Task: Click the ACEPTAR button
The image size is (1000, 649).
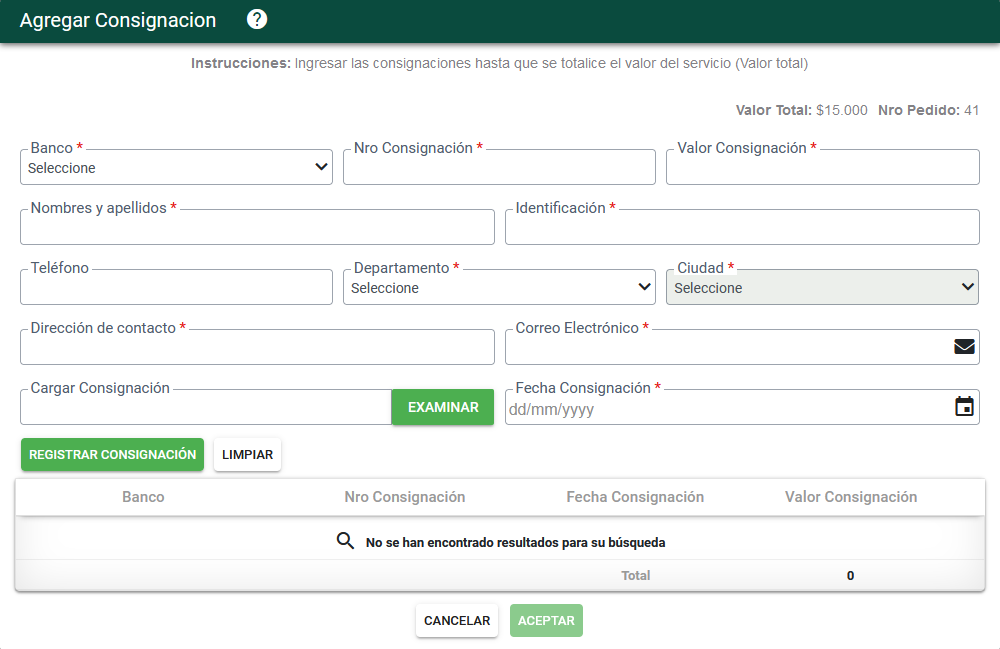Action: pyautogui.click(x=547, y=620)
